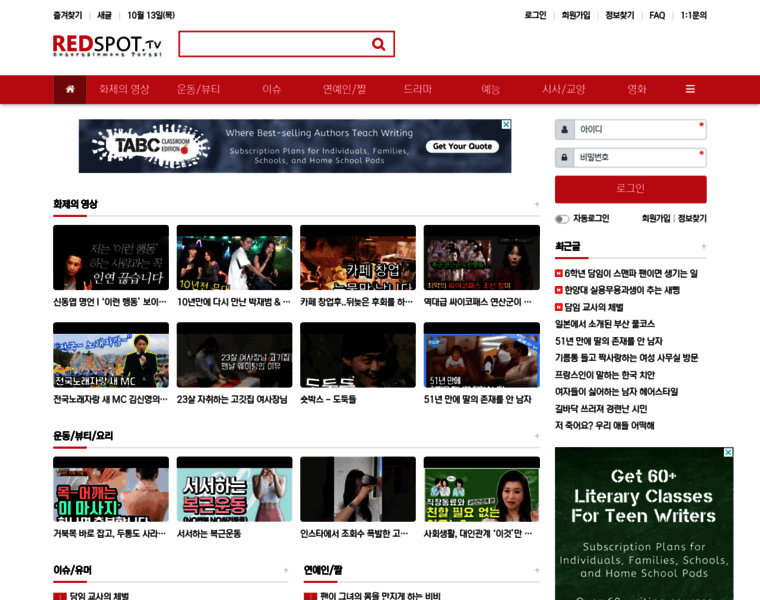Open the FAQ link
The width and height of the screenshot is (760, 600).
pyautogui.click(x=657, y=16)
